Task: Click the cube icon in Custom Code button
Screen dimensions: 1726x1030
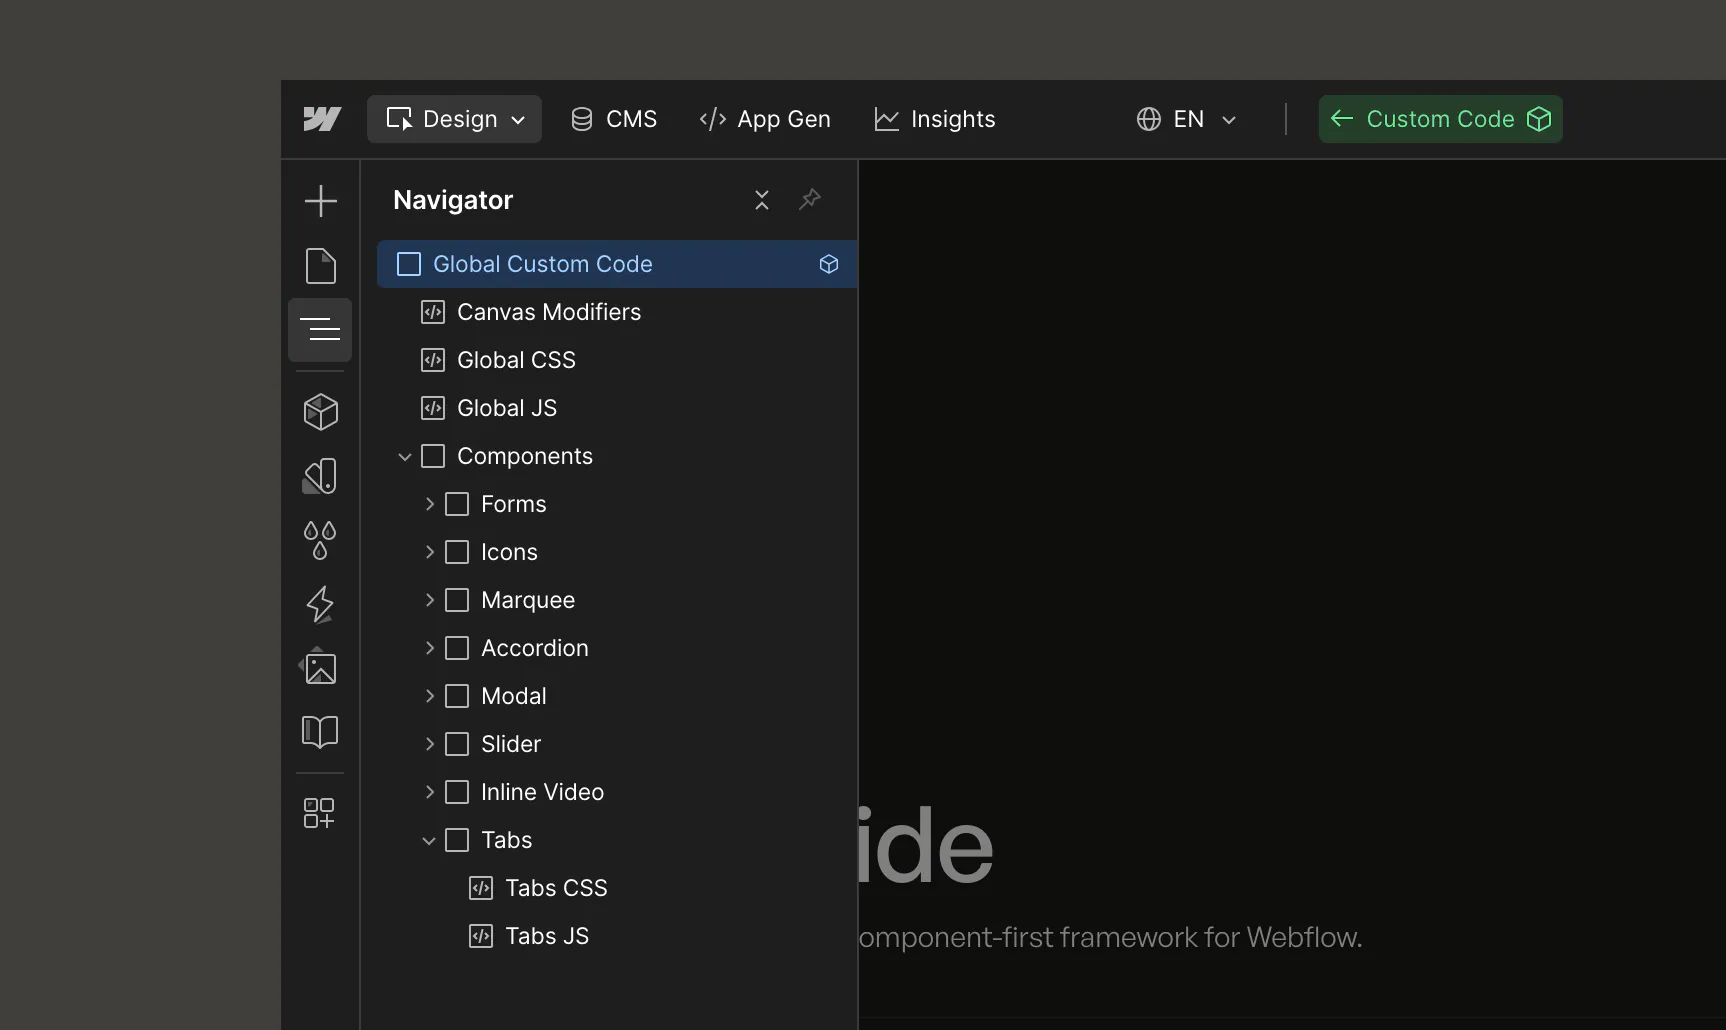Action: 1539,119
